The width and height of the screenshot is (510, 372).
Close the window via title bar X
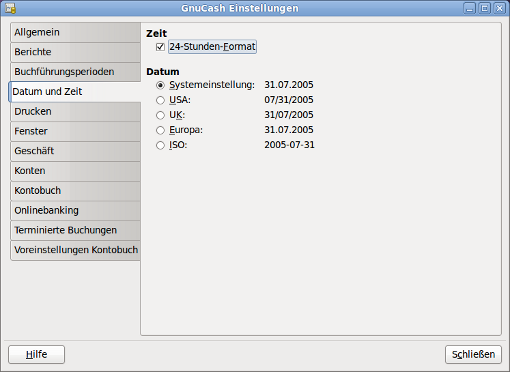499,8
